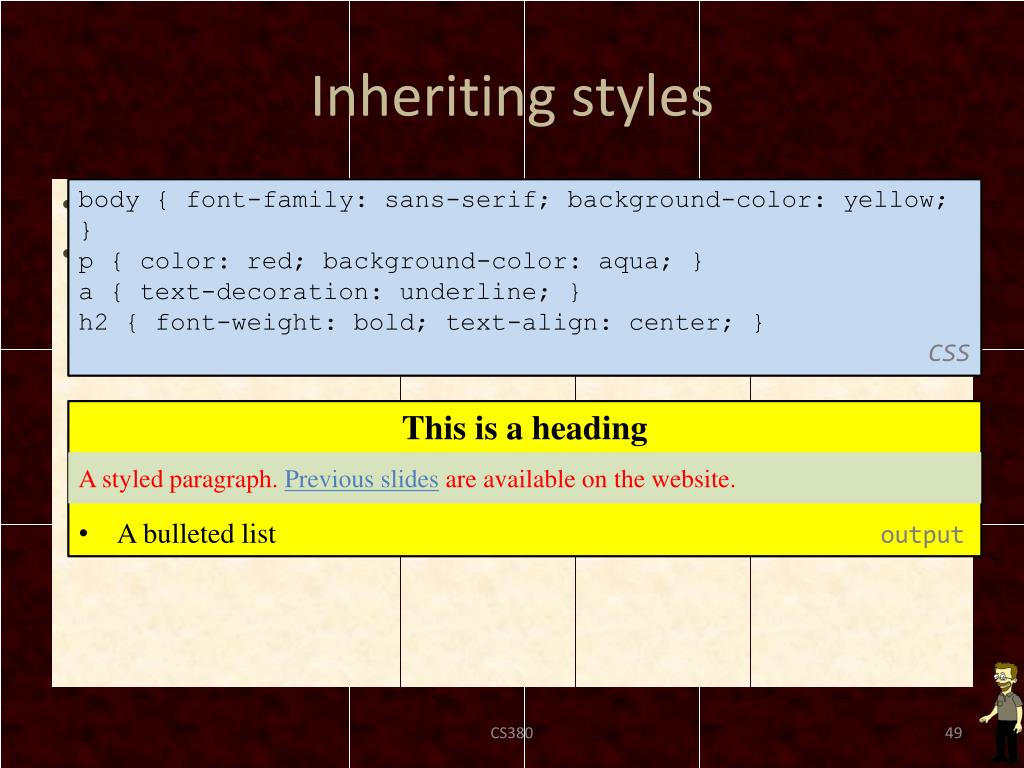This screenshot has width=1024, height=768.
Task: Click the 'Previous slides' hyperlink
Action: (x=361, y=479)
